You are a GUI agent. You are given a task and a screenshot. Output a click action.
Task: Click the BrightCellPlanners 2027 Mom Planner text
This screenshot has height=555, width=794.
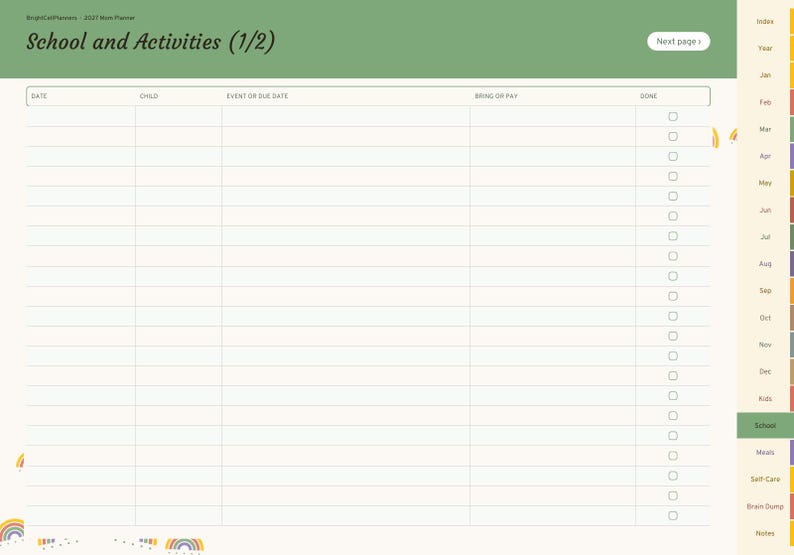tap(81, 18)
